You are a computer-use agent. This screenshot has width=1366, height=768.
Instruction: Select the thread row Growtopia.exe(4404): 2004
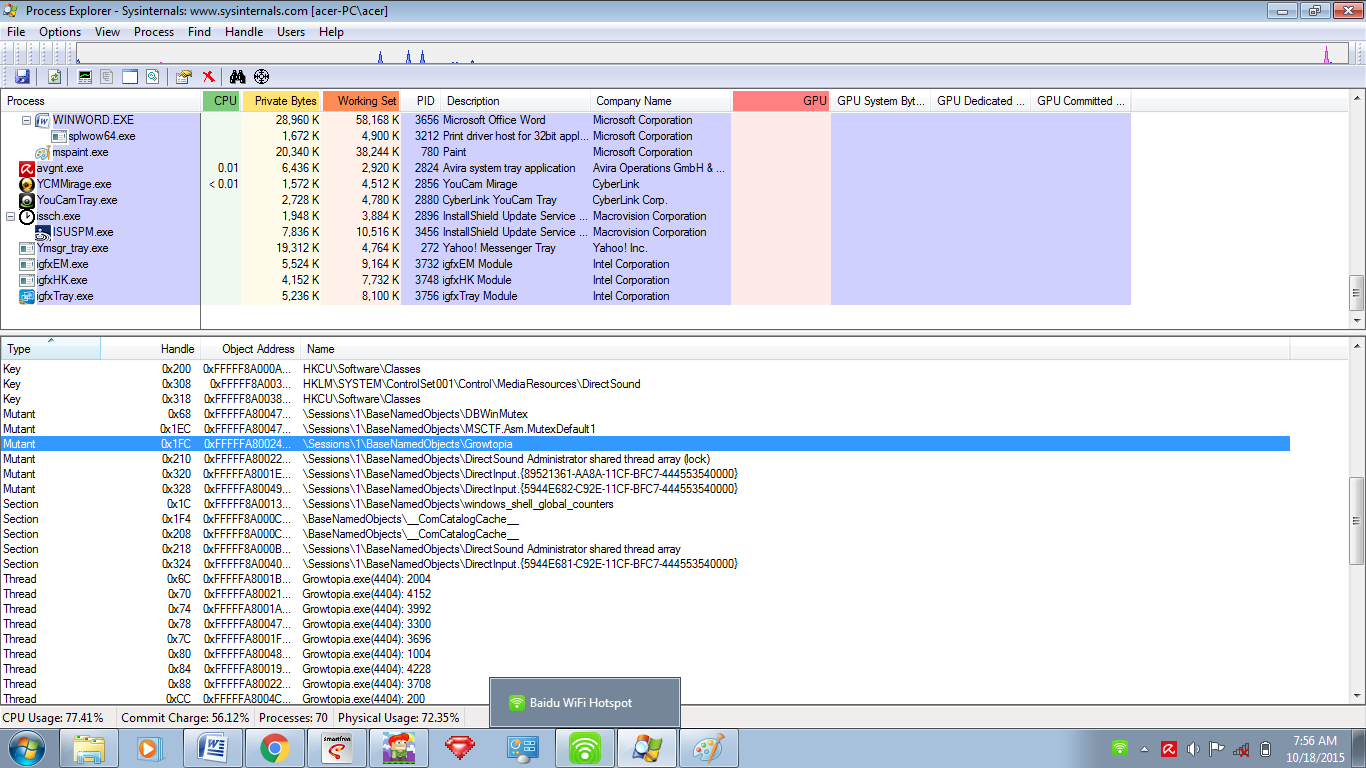pyautogui.click(x=645, y=579)
